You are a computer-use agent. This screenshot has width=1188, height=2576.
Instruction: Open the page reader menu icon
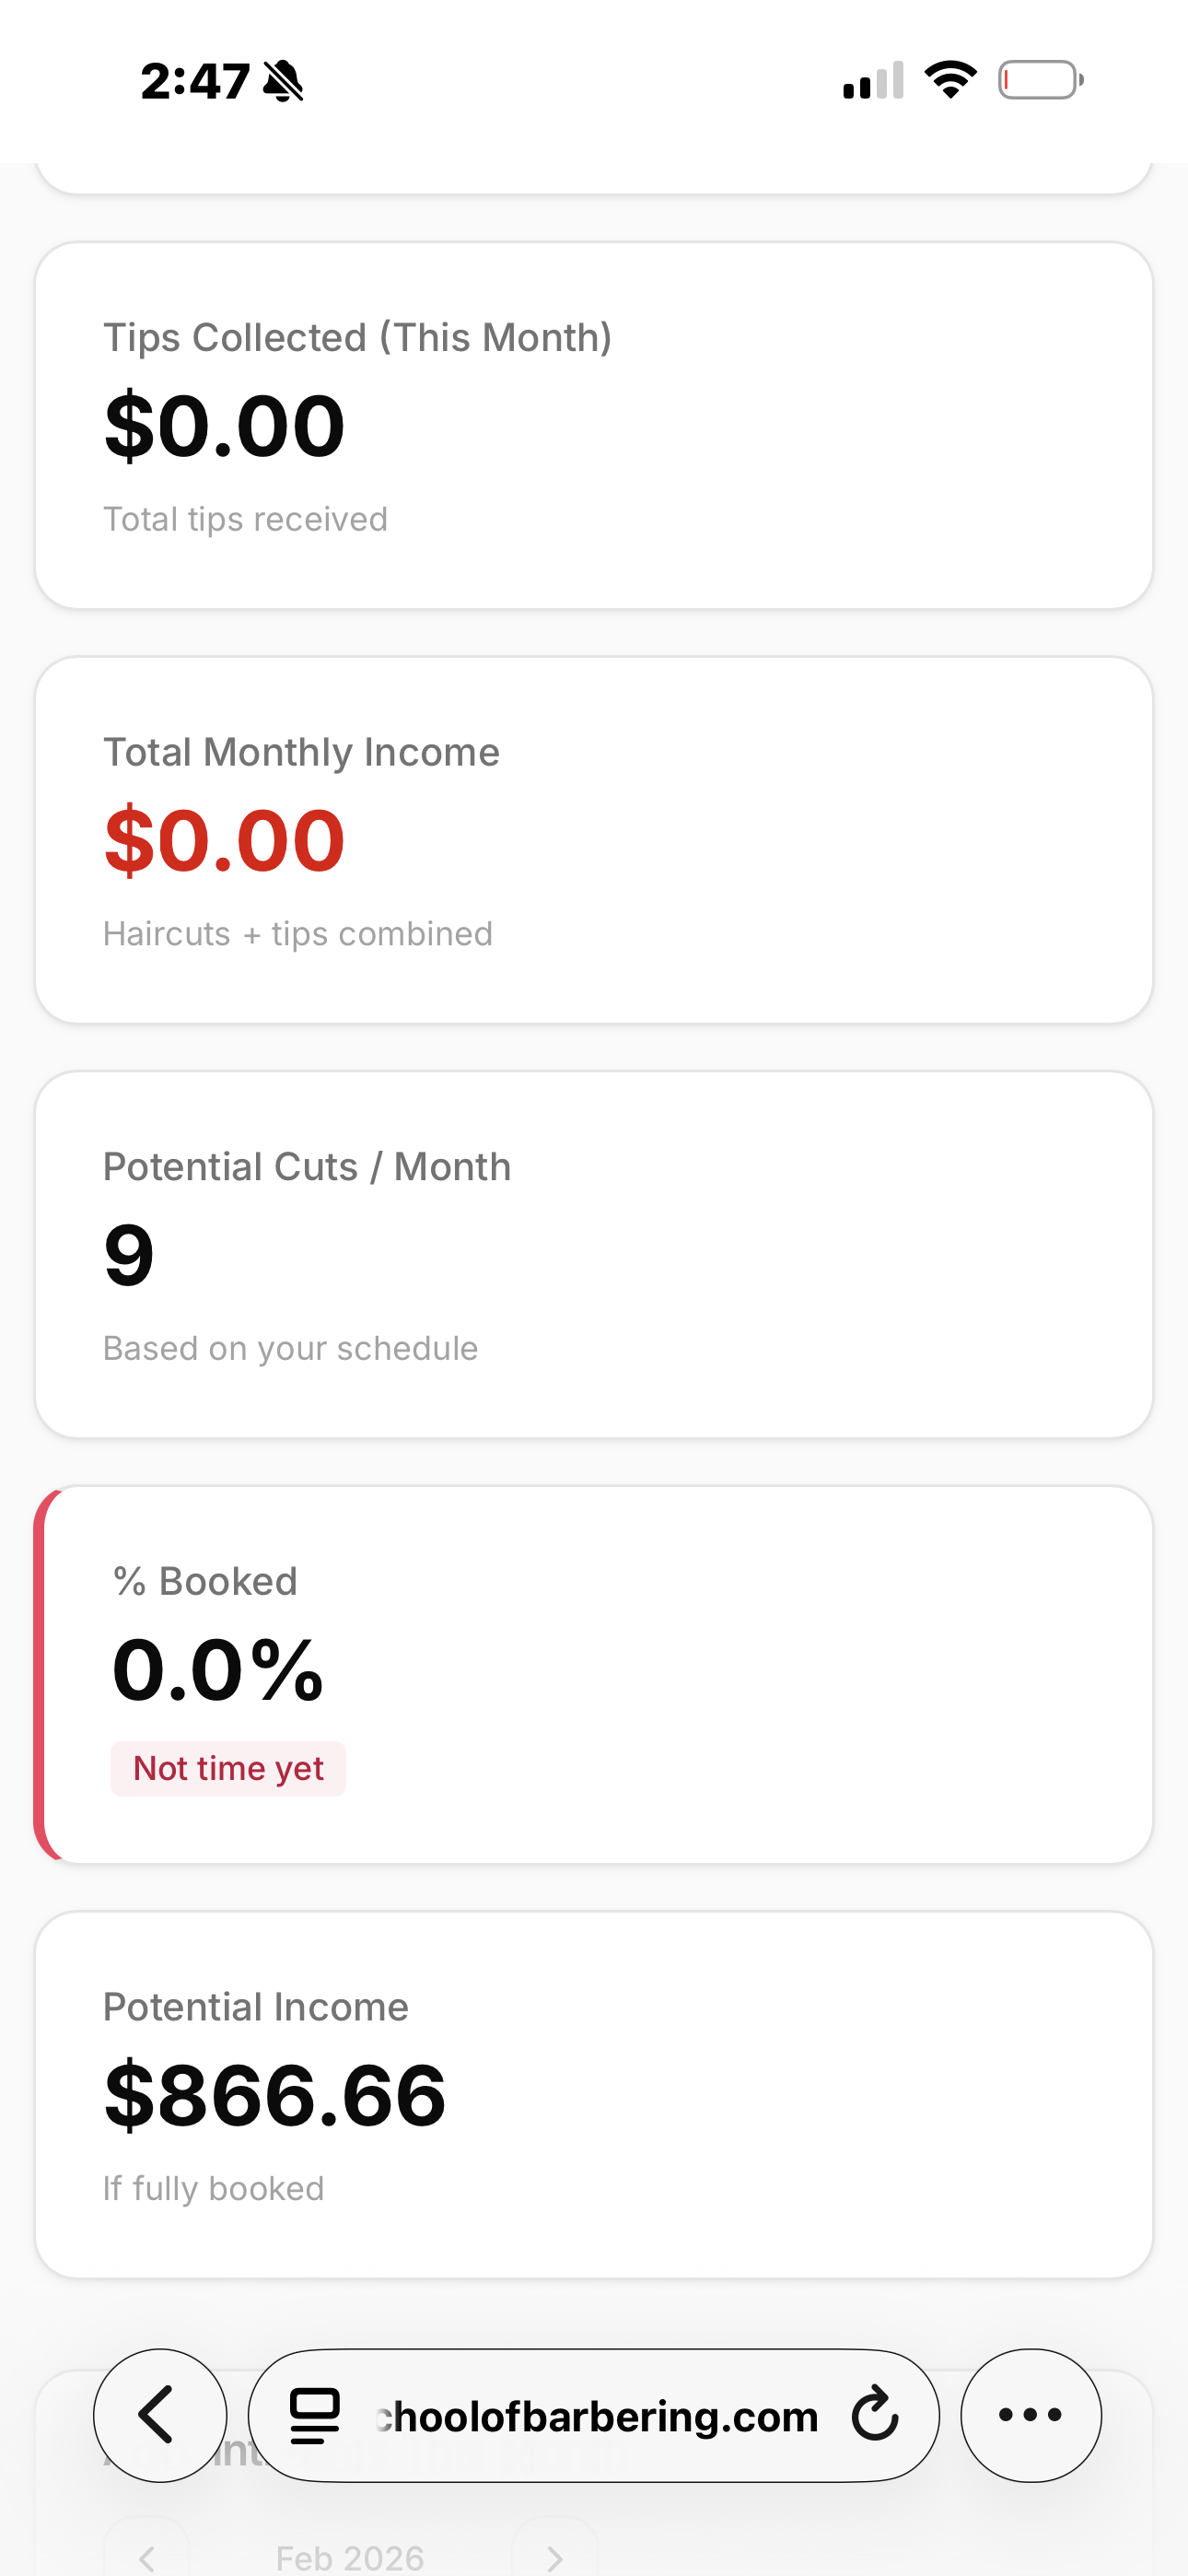coord(315,2415)
